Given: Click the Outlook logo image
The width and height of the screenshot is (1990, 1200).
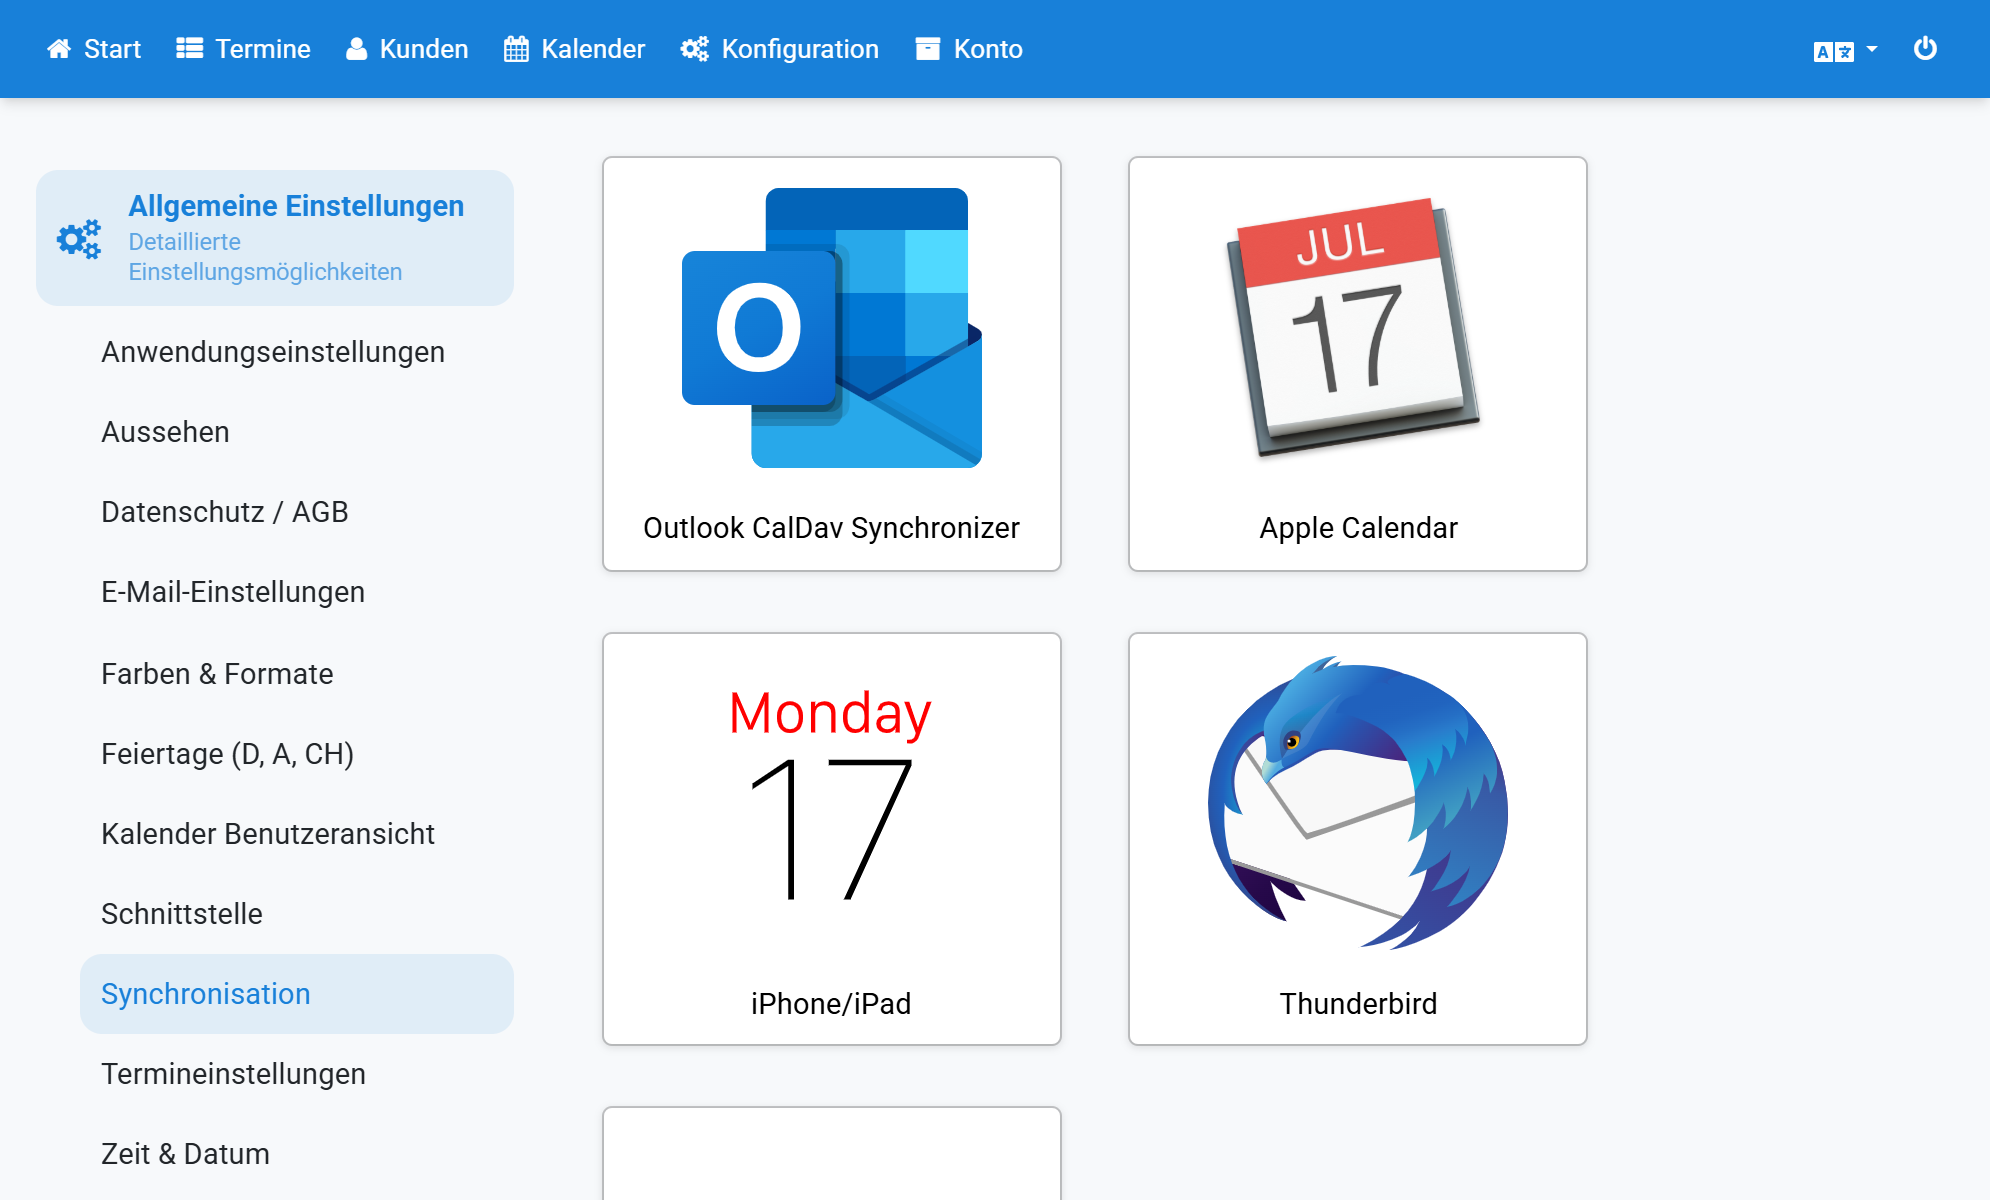Looking at the screenshot, I should 832,328.
